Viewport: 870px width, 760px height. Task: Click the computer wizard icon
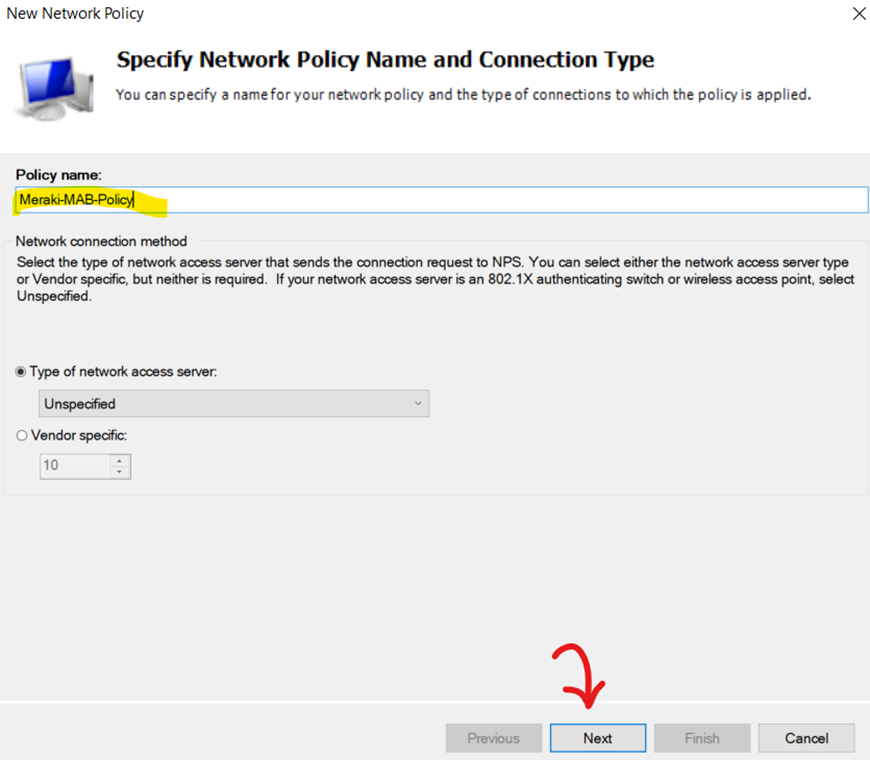click(x=54, y=88)
